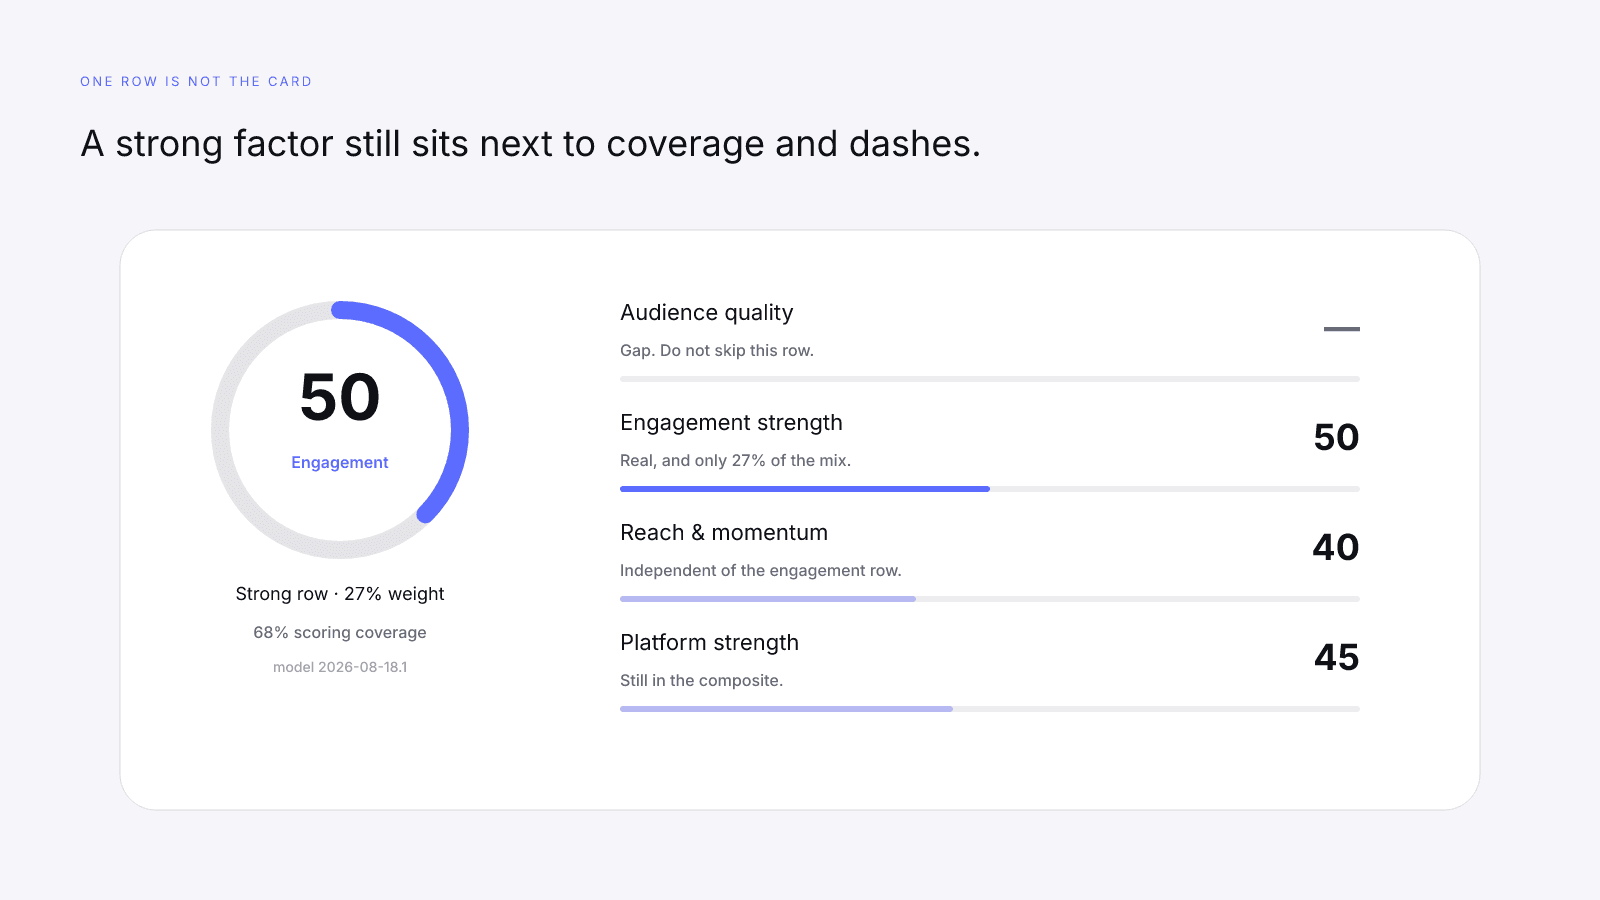
Task: Click the Engagement strength progress bar
Action: coord(990,489)
